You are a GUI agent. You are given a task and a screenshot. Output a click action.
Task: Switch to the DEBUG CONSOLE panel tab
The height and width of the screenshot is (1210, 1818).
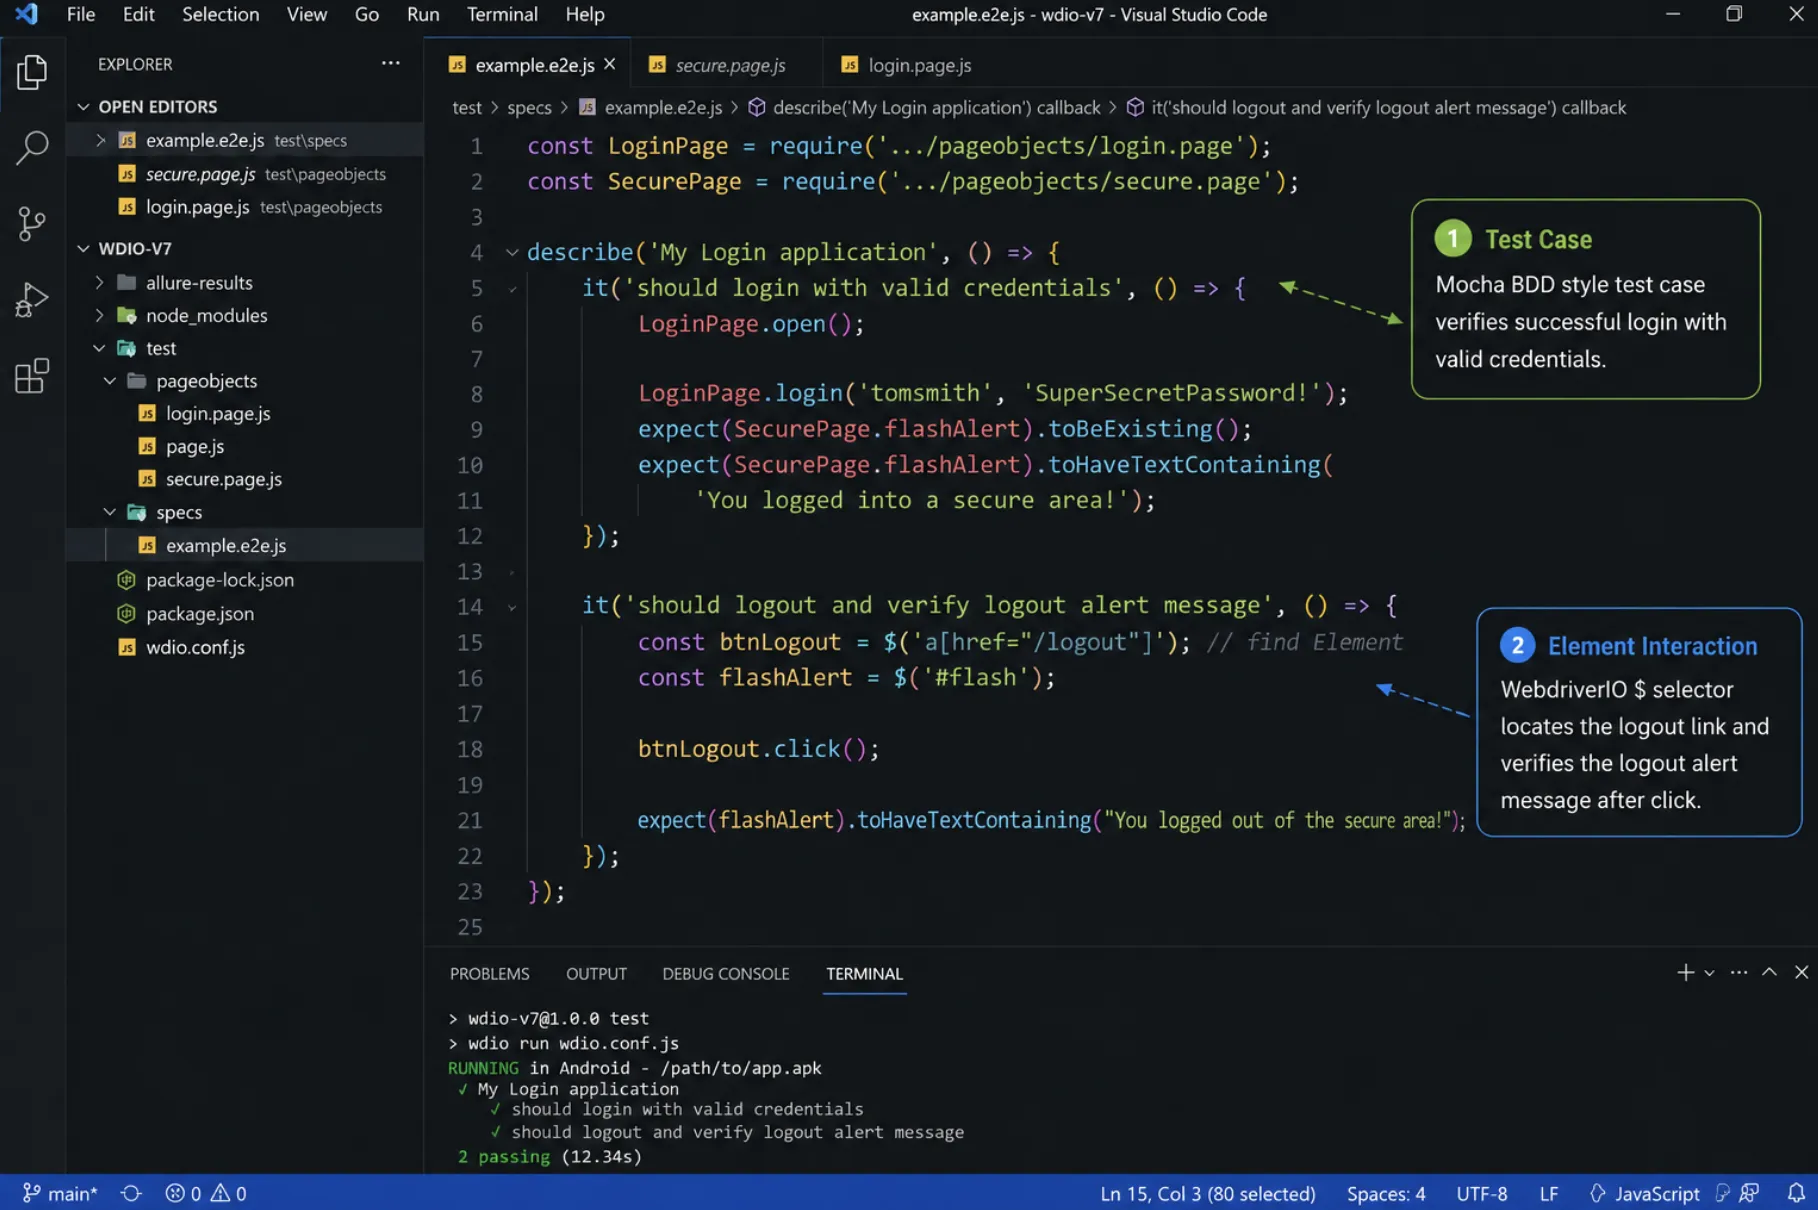pos(725,973)
